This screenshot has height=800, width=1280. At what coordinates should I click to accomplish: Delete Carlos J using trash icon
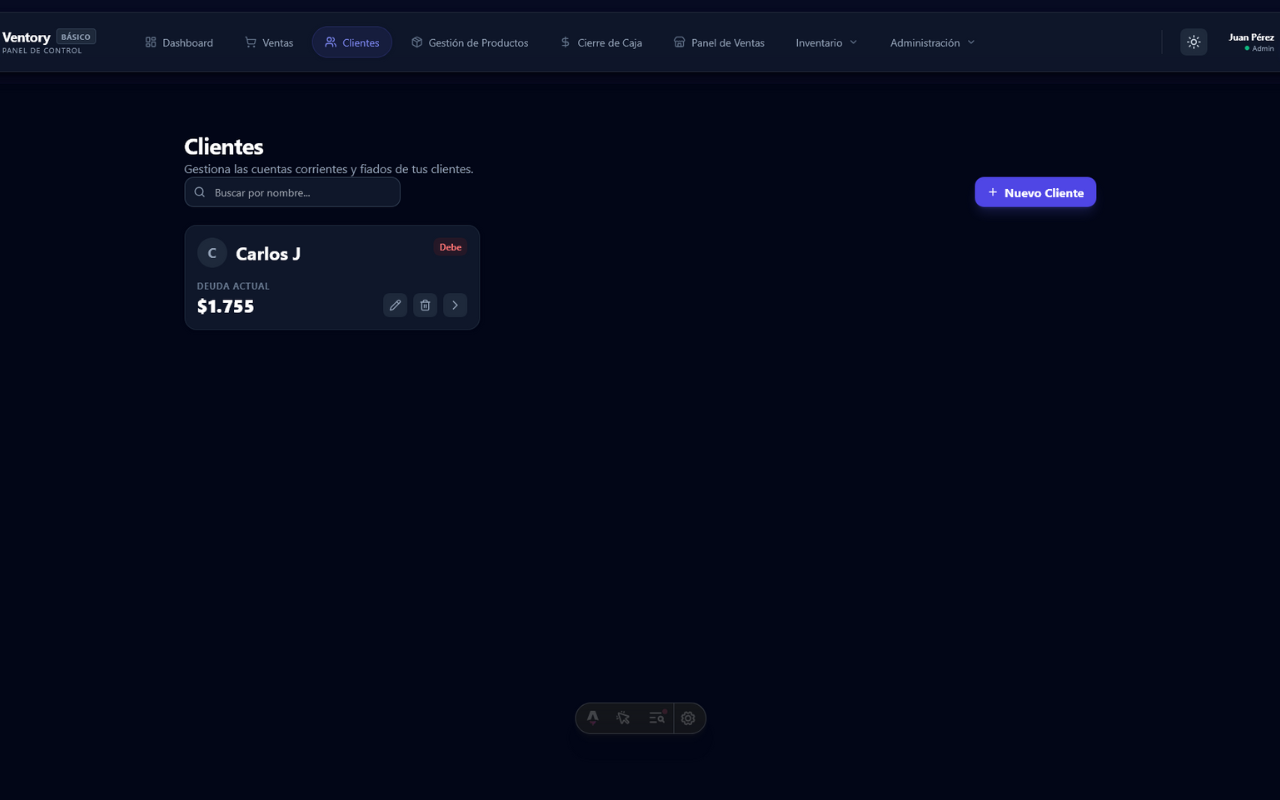pyautogui.click(x=425, y=305)
